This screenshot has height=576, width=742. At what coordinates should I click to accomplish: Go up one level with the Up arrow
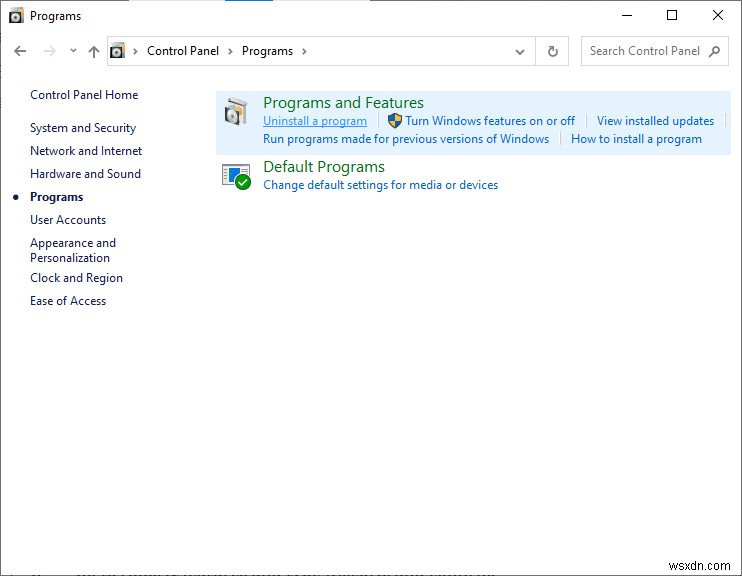[x=94, y=51]
